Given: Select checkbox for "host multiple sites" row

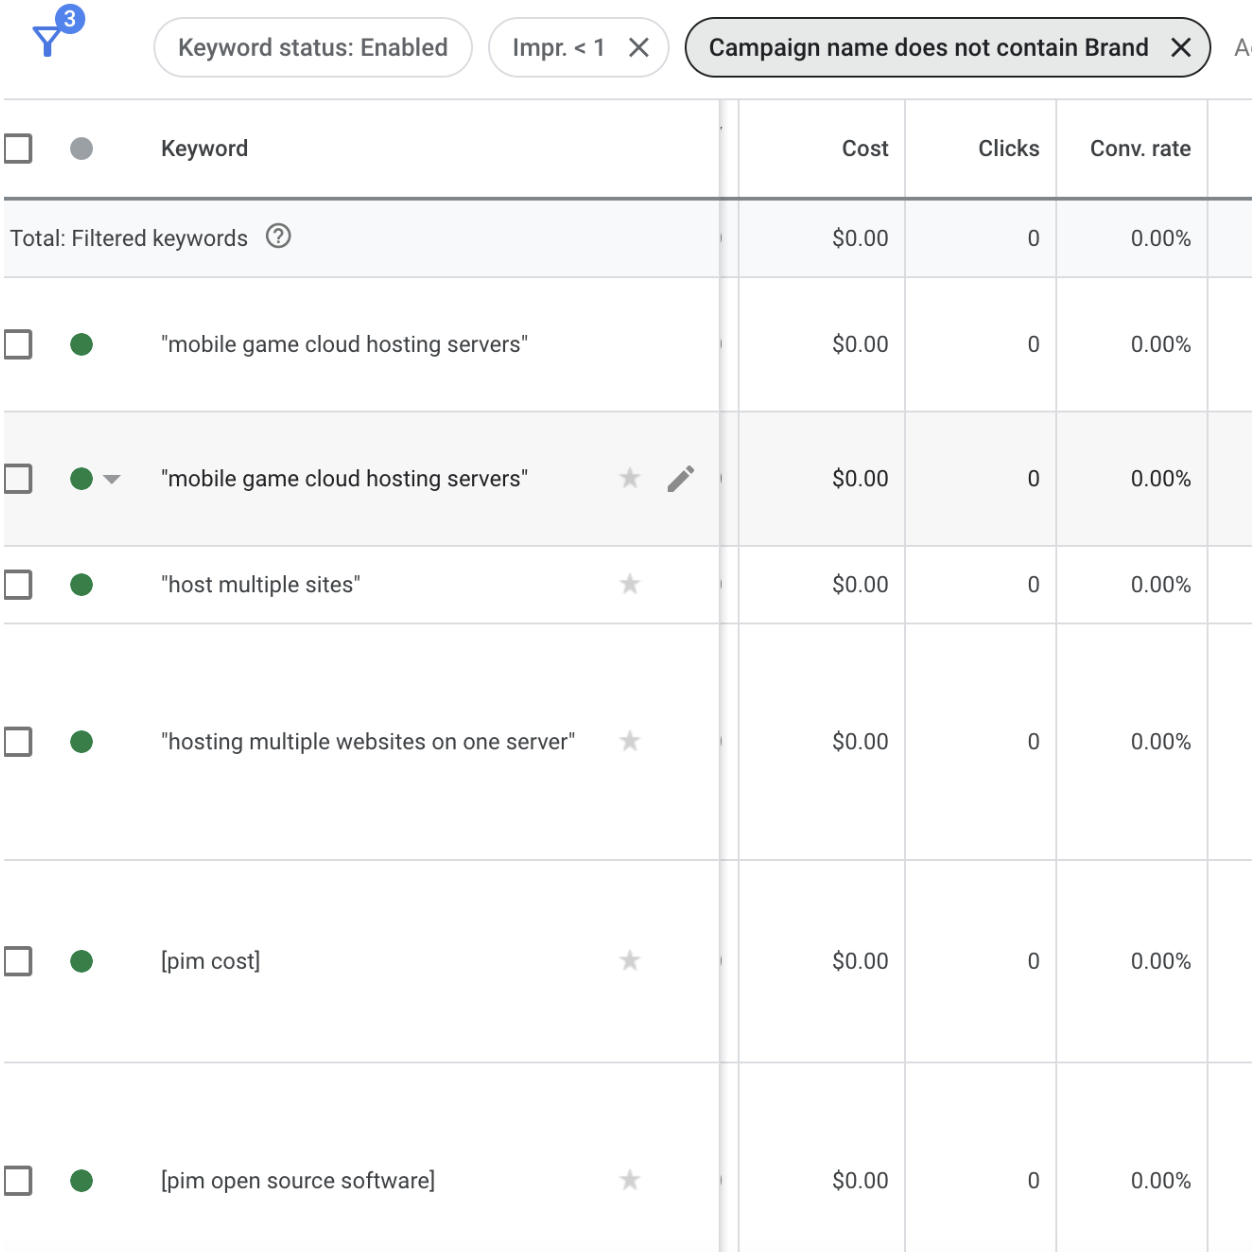Looking at the screenshot, I should [18, 584].
